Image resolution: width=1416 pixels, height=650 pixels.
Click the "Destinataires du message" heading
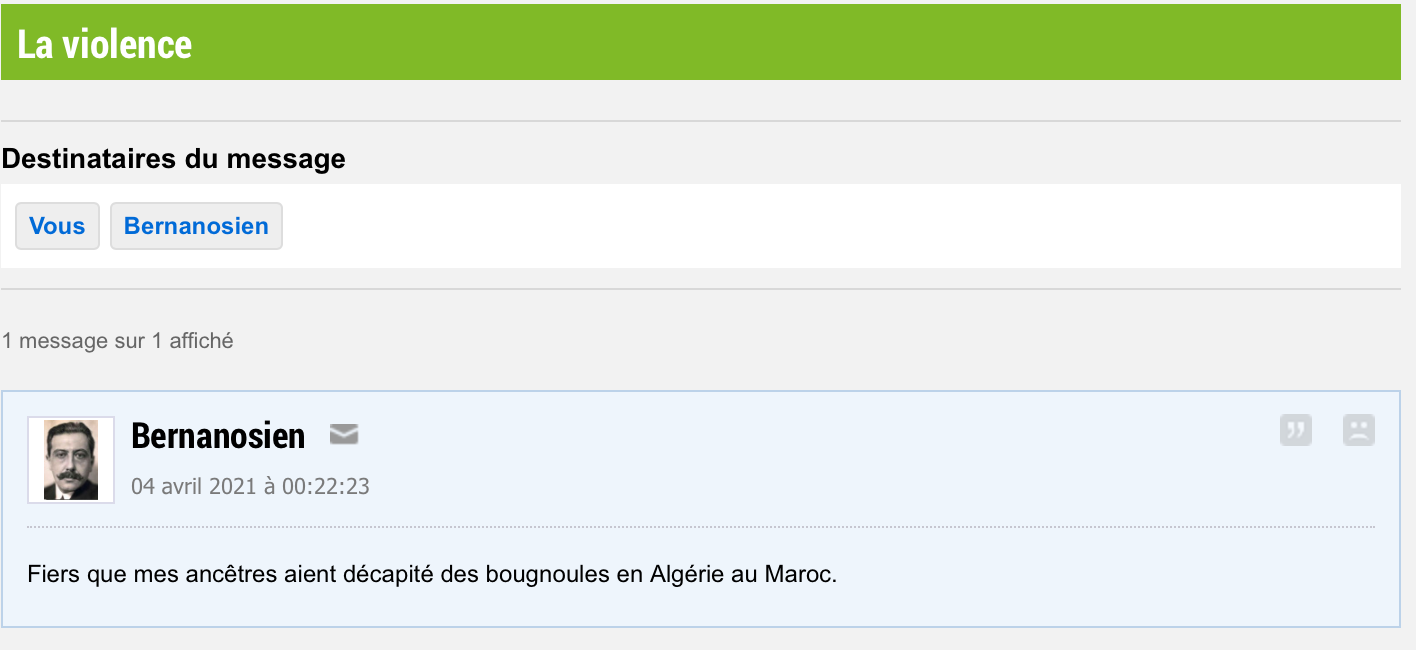(173, 158)
